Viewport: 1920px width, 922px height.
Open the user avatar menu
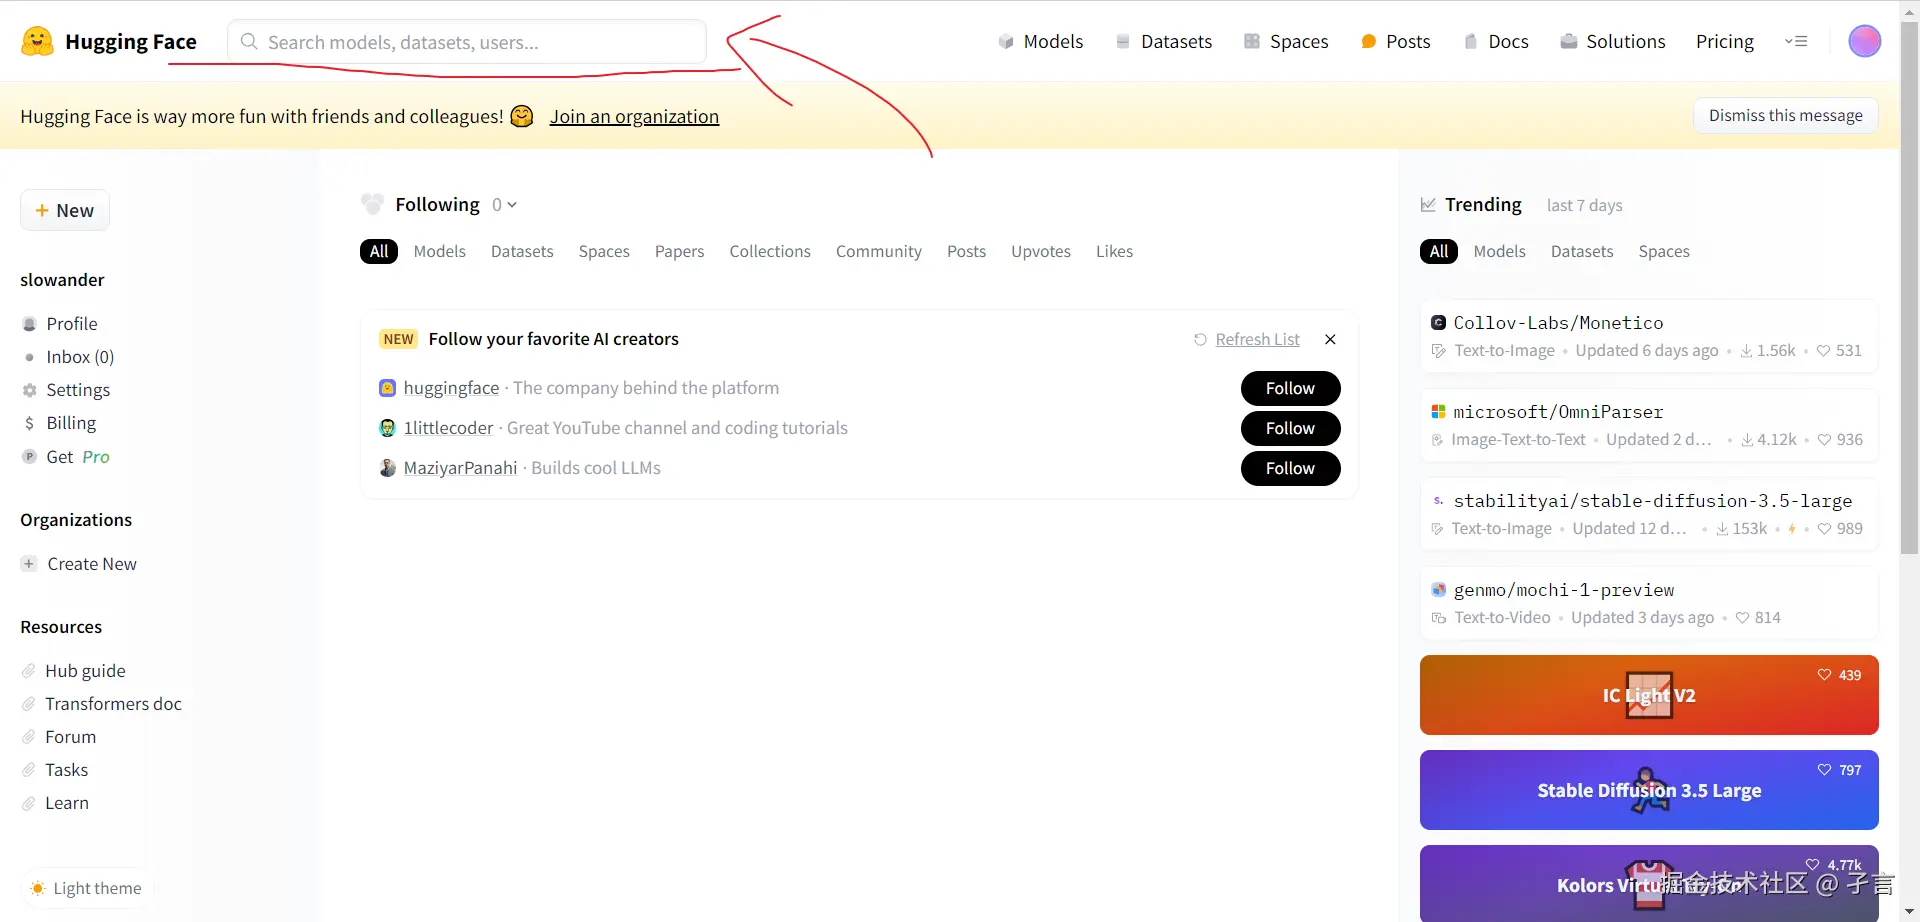[x=1864, y=41]
